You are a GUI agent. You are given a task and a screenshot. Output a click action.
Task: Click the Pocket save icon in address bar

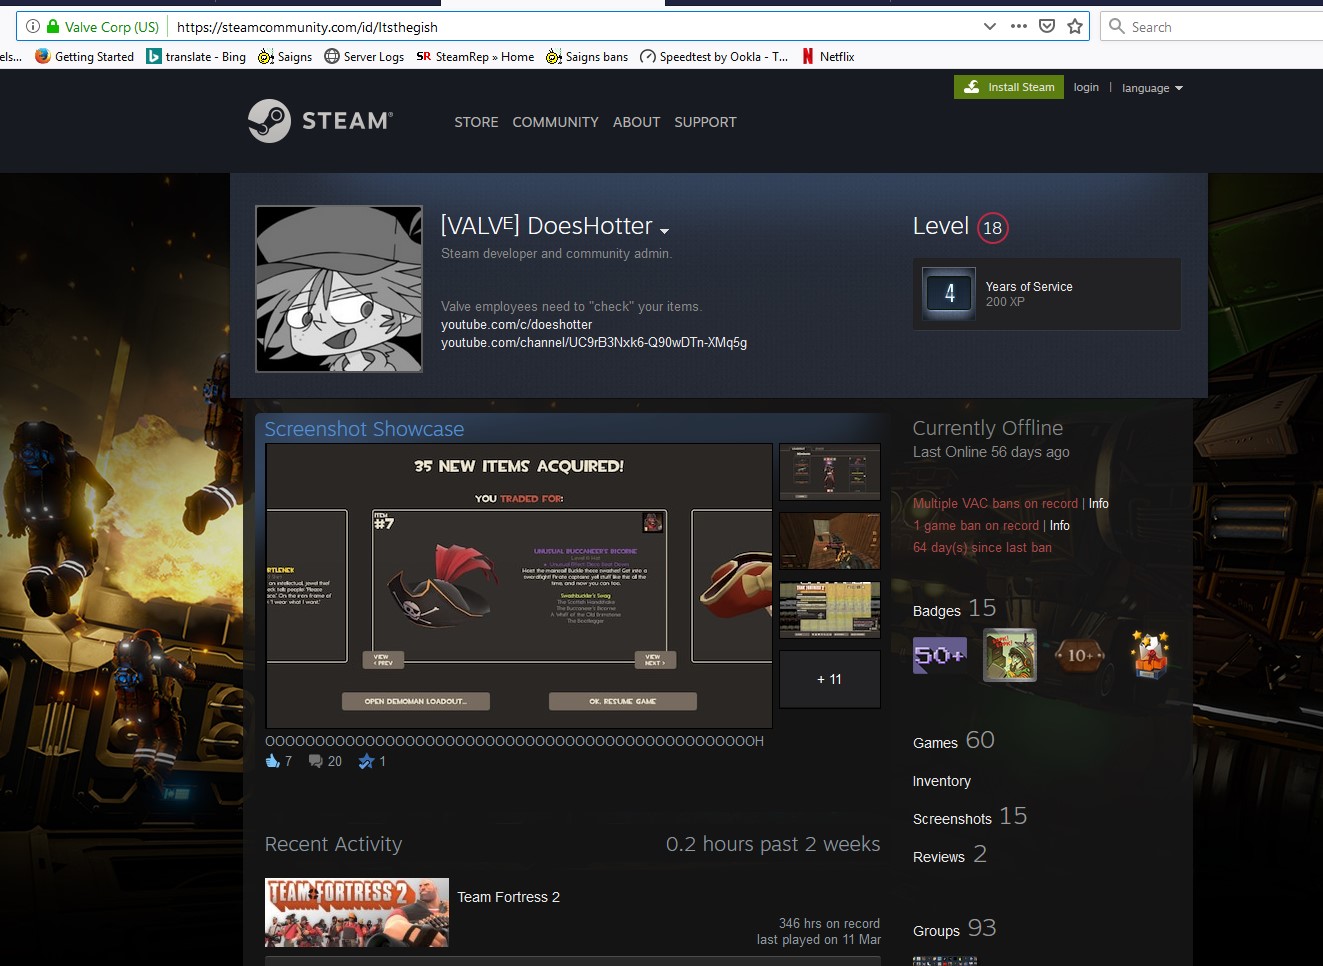click(x=1047, y=26)
